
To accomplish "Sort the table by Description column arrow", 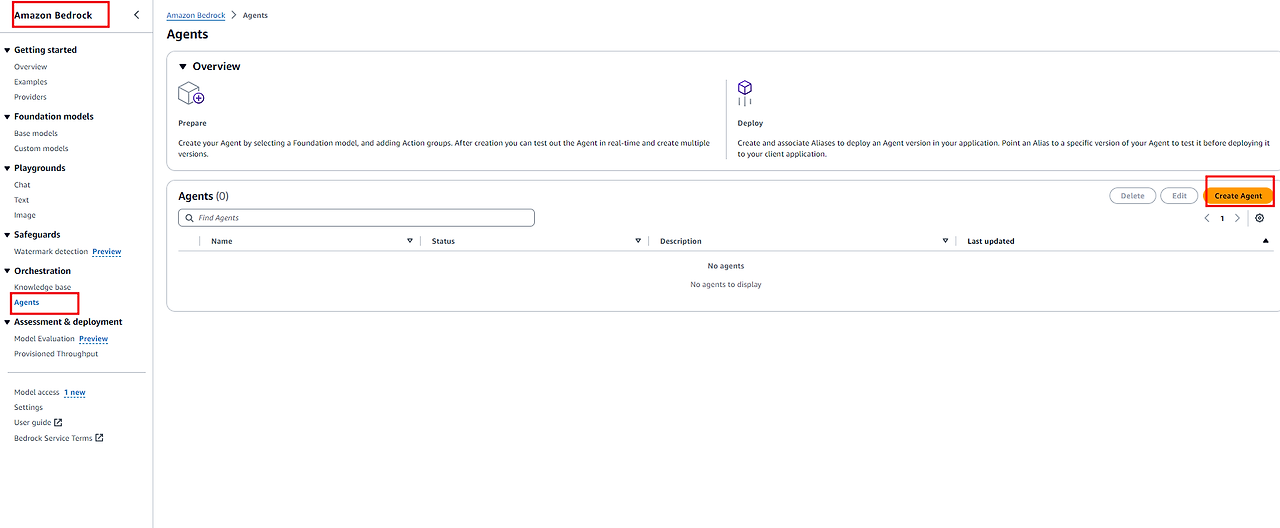I will (x=945, y=241).
